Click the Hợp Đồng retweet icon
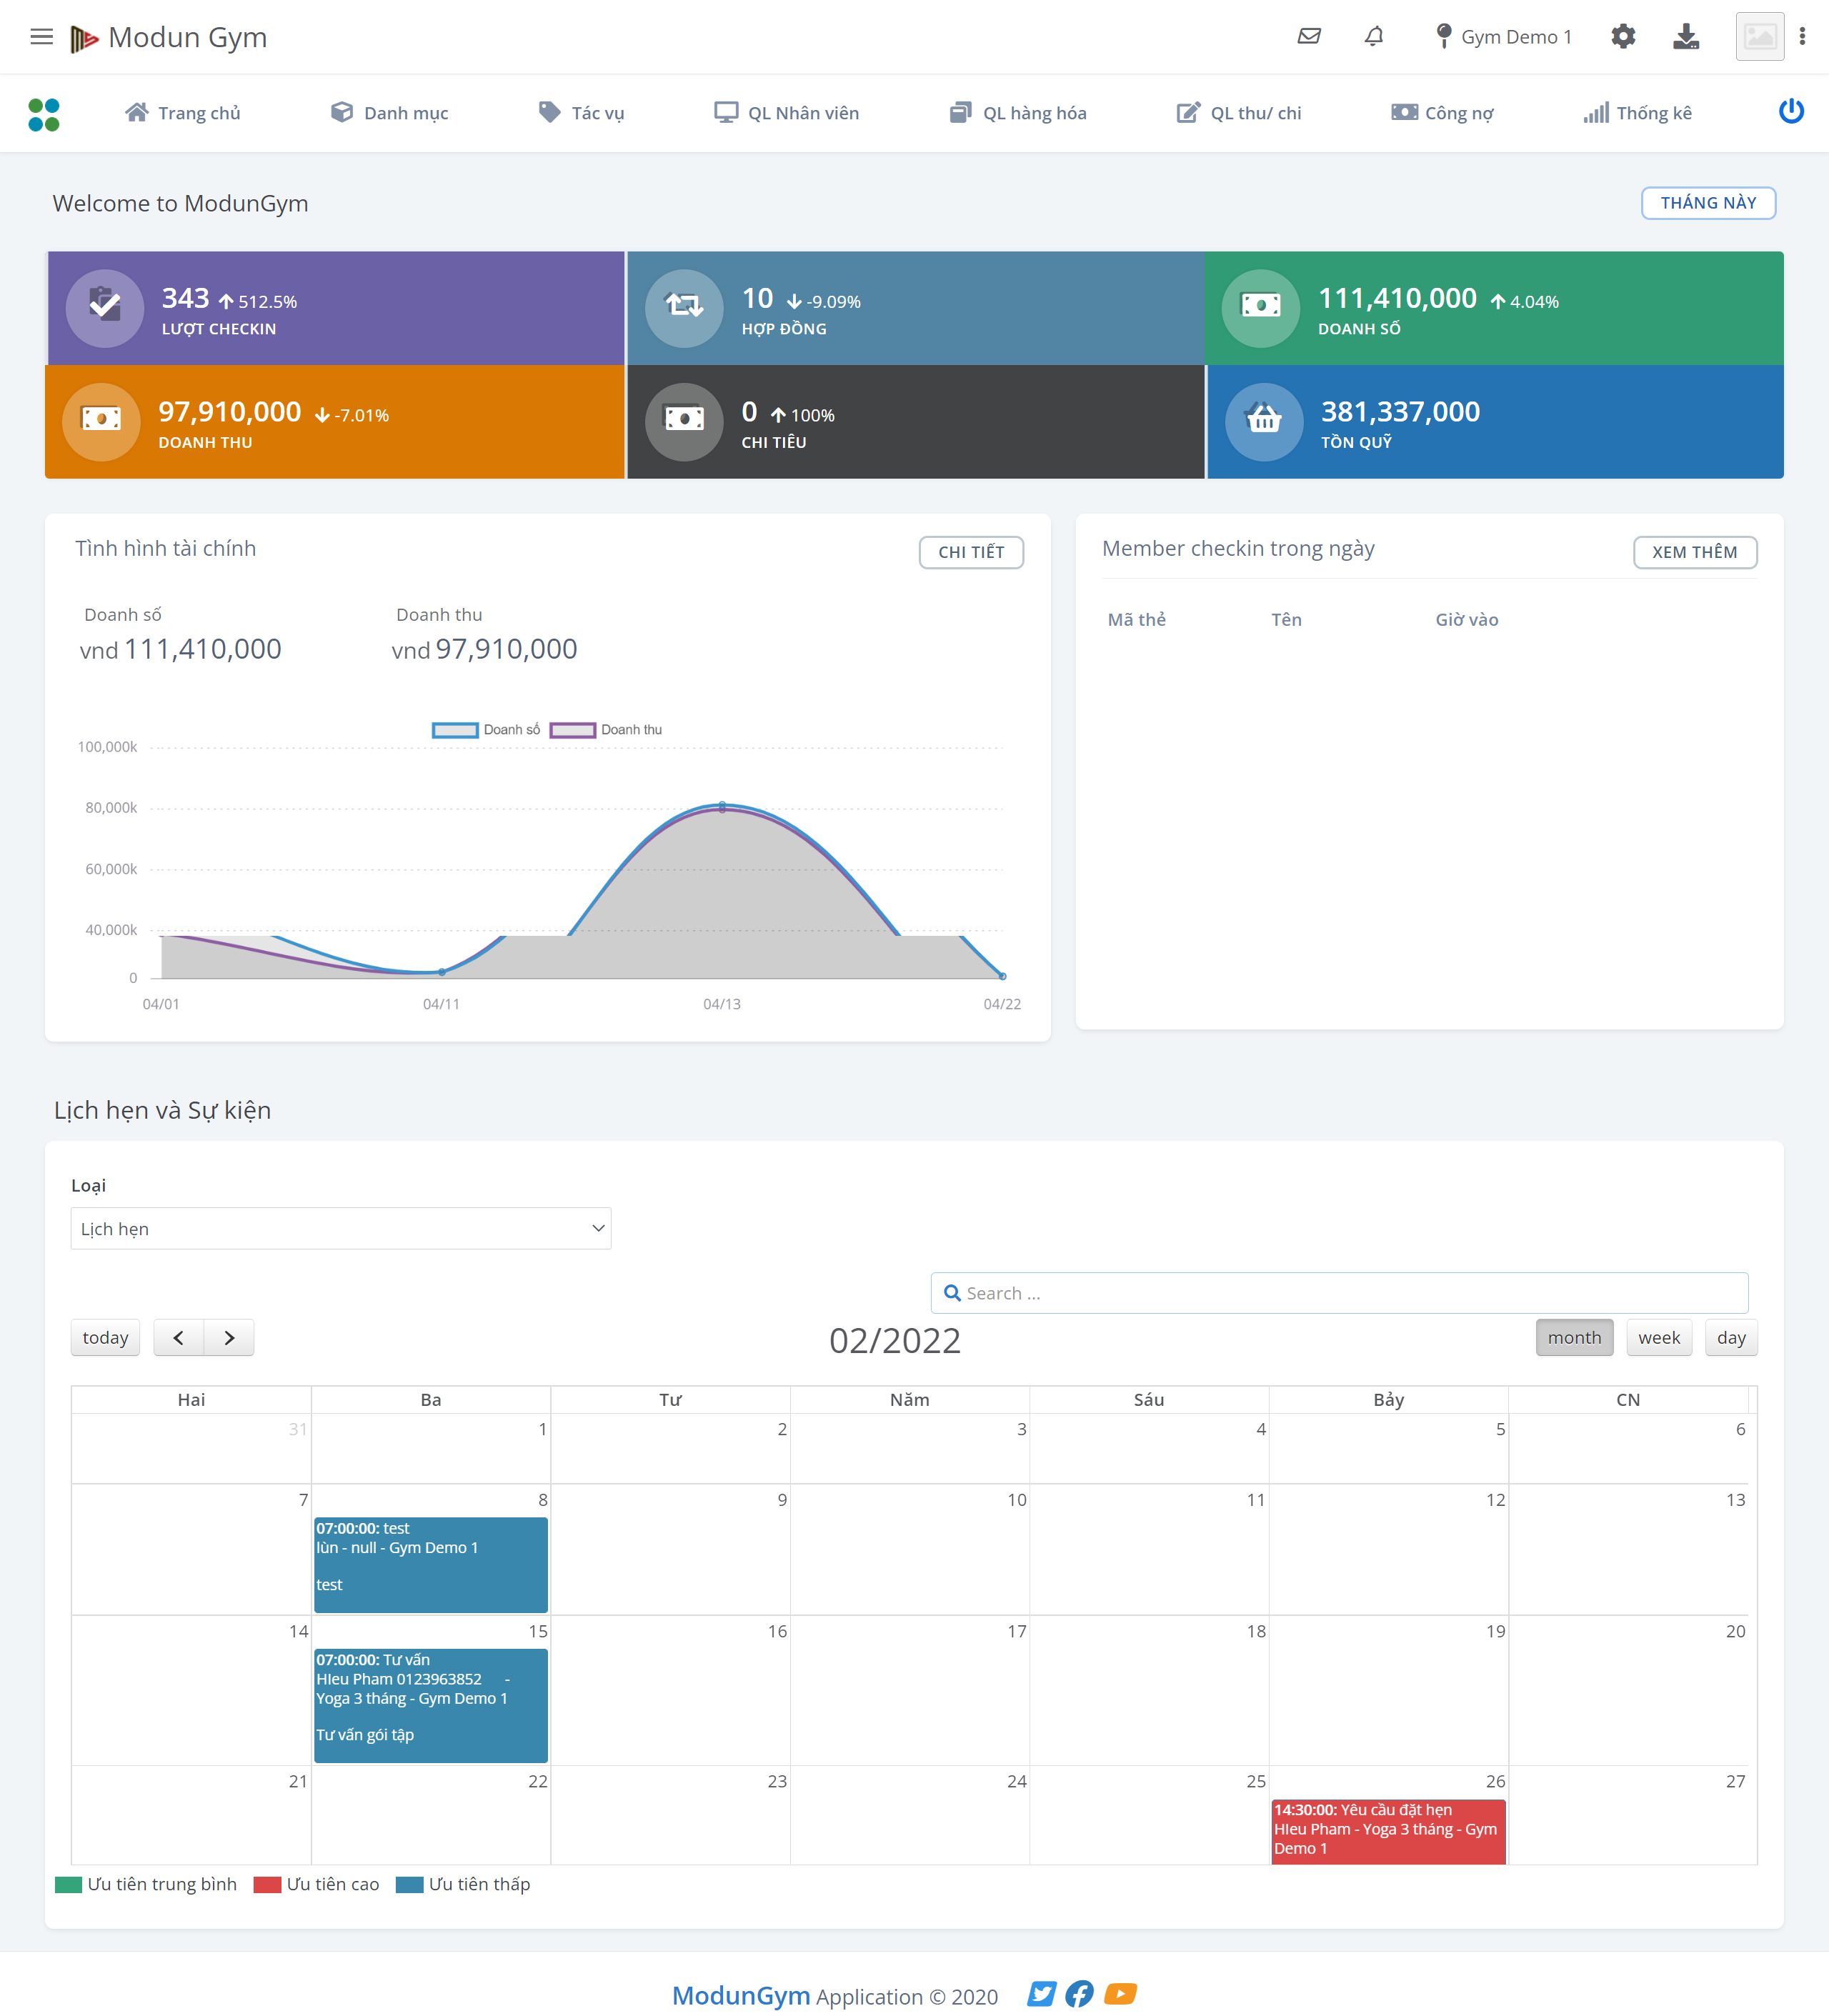Image resolution: width=1829 pixels, height=2016 pixels. coord(684,308)
